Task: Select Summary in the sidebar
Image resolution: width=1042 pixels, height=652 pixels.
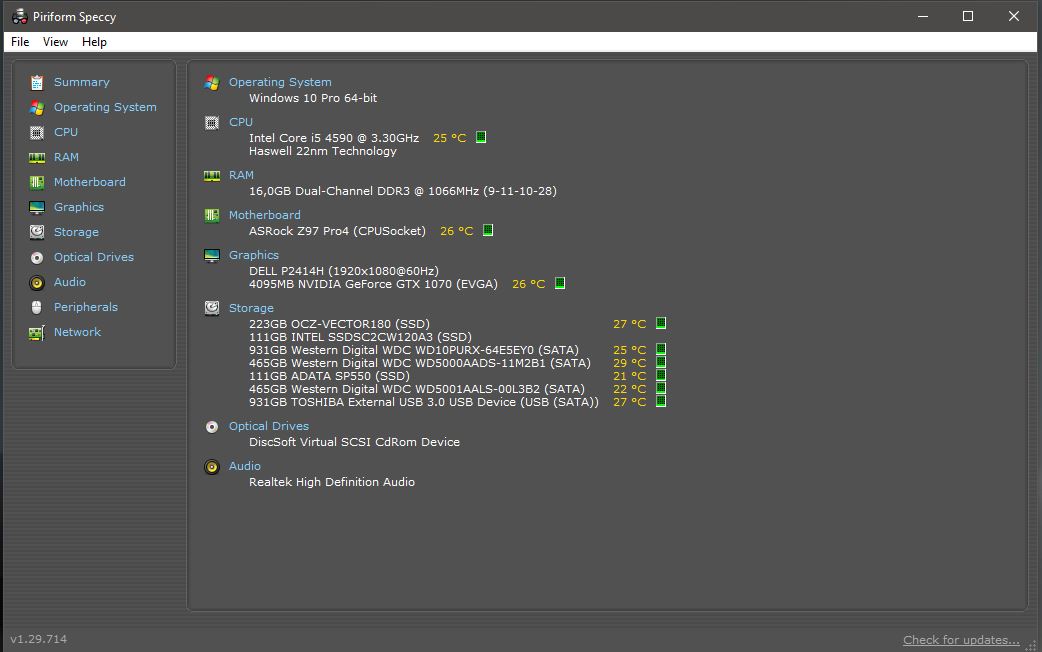Action: point(82,82)
